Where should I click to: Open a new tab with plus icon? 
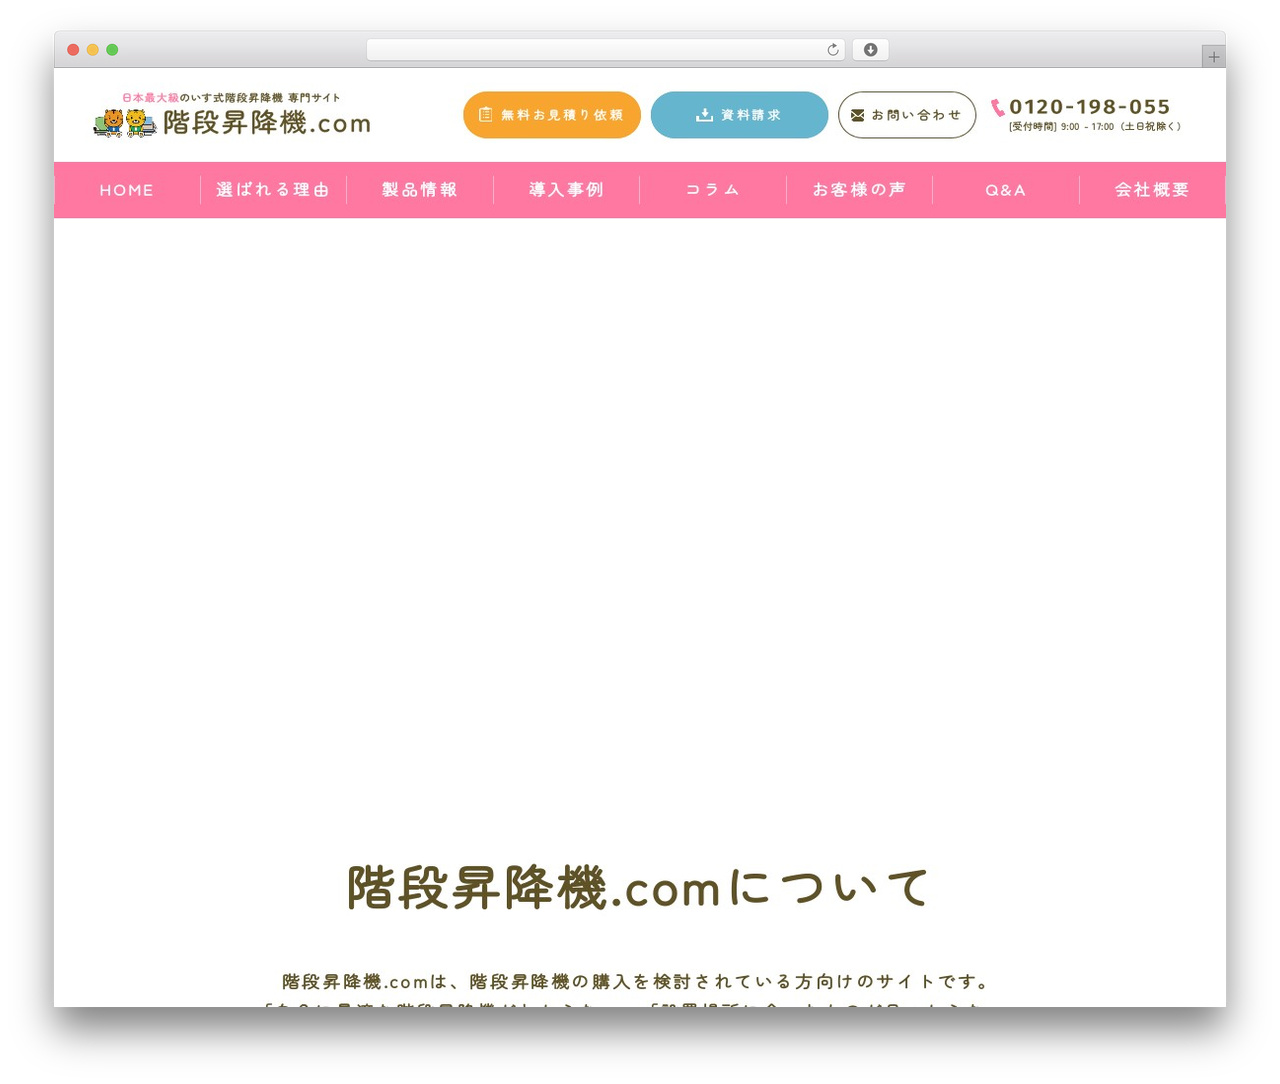1214,57
